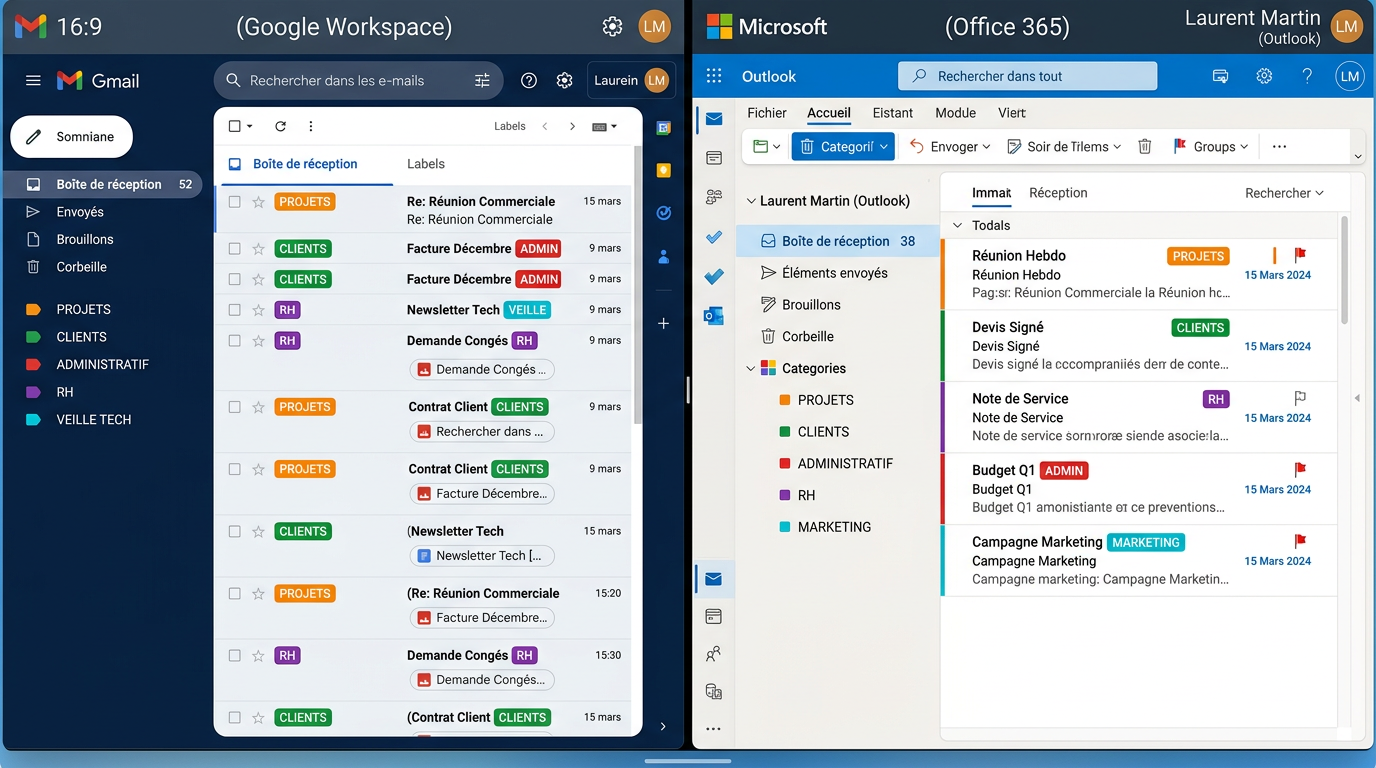The width and height of the screenshot is (1376, 768).
Task: Open Outlook app launcher grid icon
Action: [x=714, y=76]
